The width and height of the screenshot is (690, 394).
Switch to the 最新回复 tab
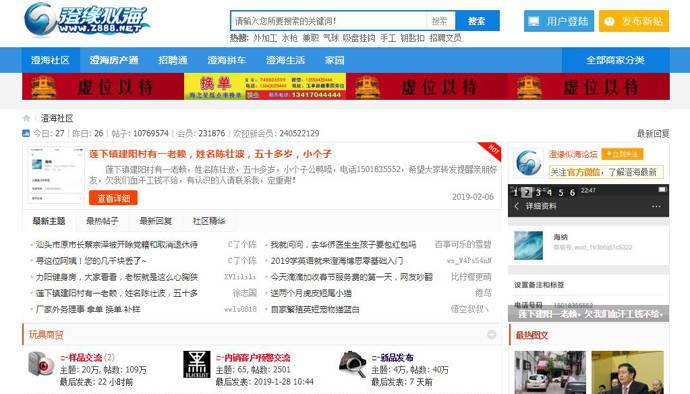[155, 221]
